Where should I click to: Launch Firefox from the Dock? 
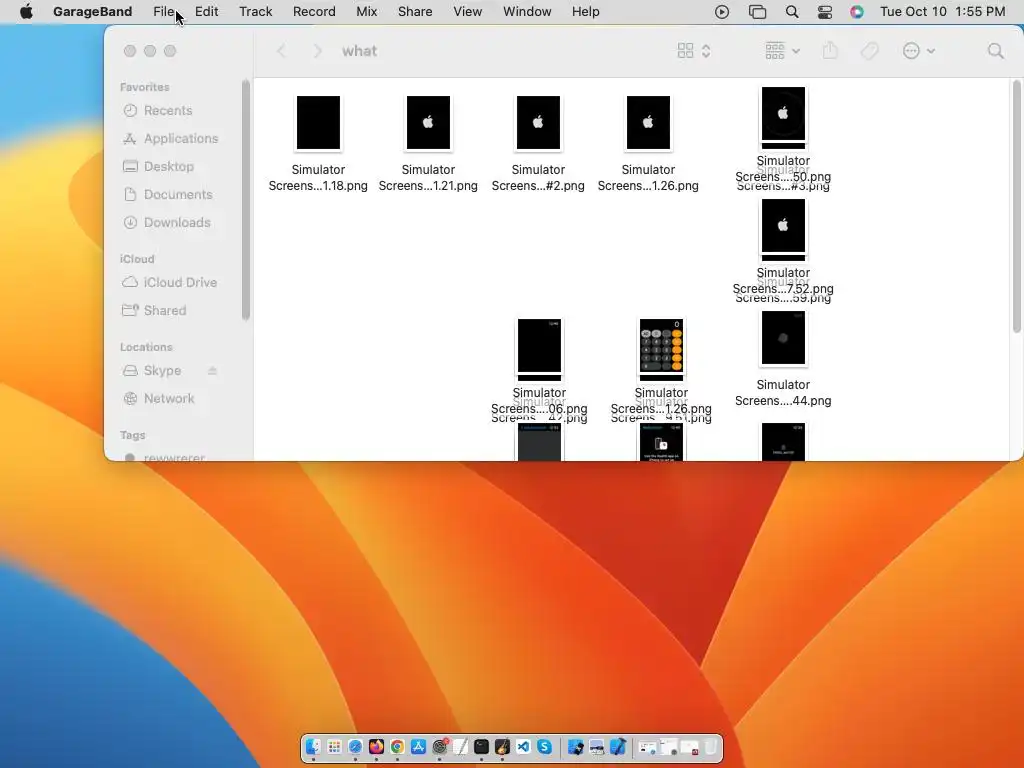376,746
